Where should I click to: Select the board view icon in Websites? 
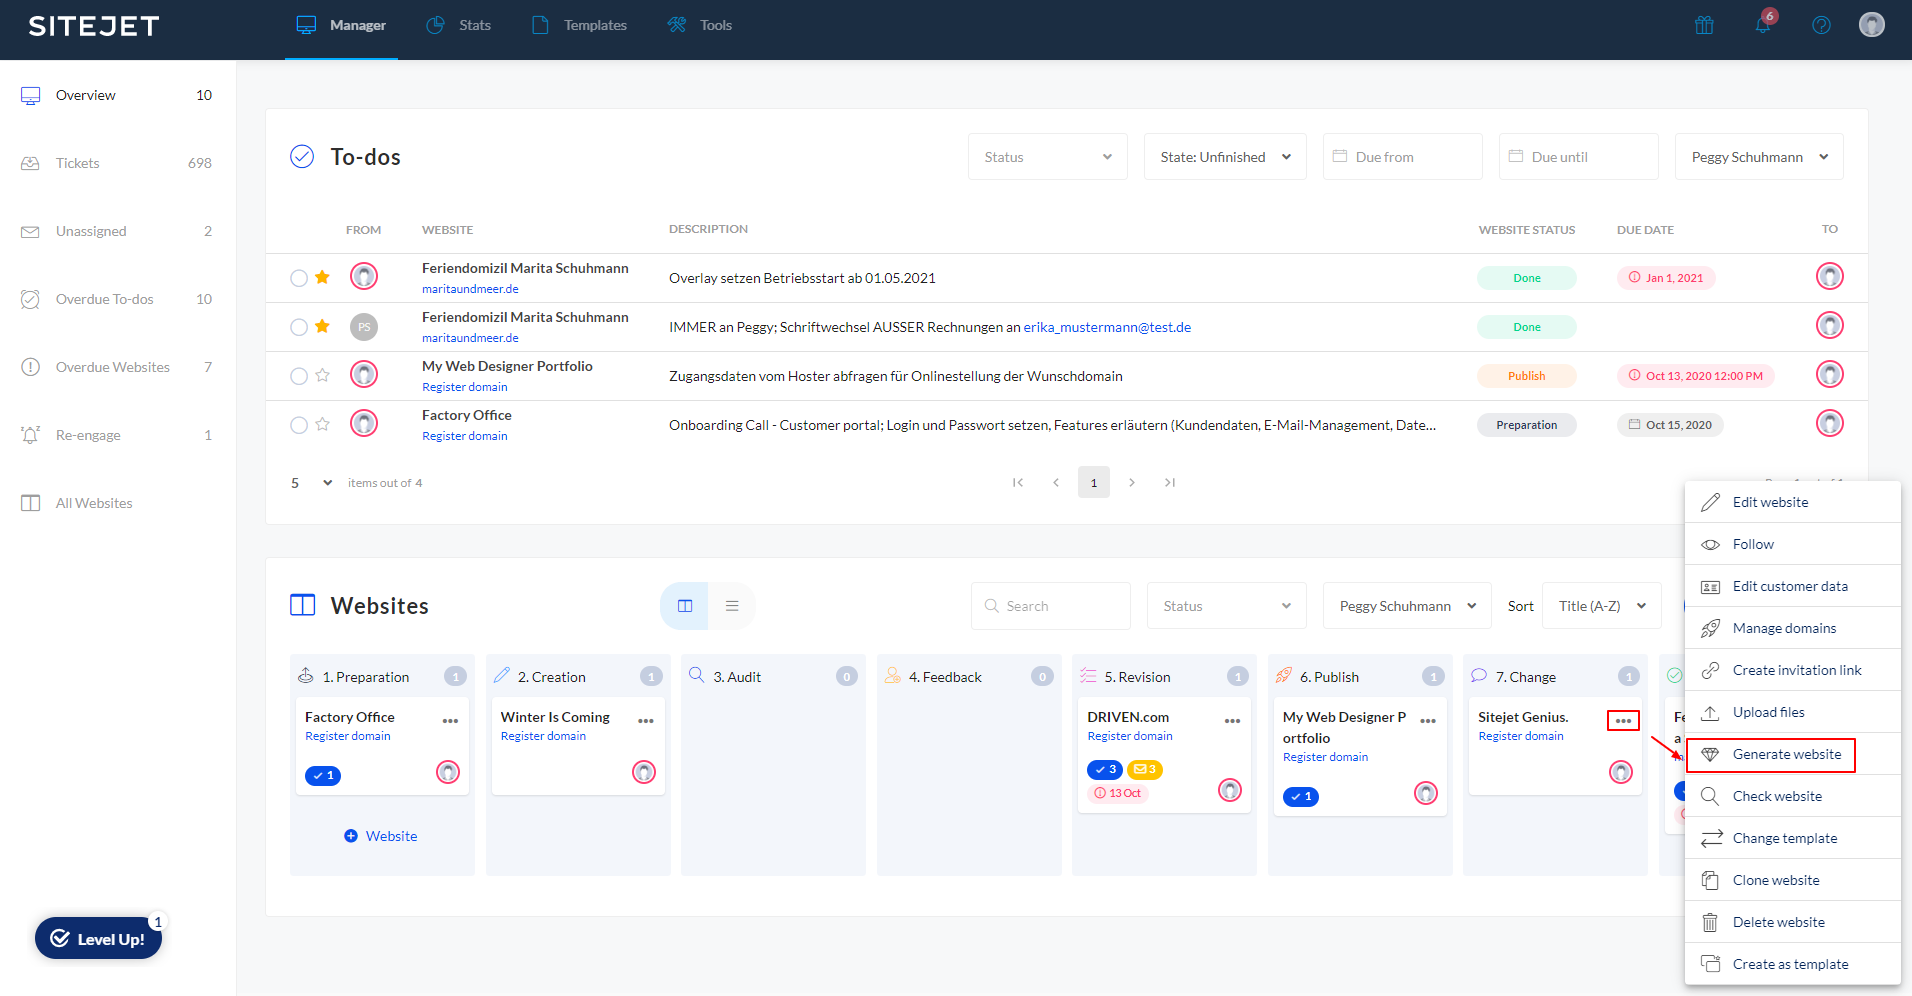(685, 606)
